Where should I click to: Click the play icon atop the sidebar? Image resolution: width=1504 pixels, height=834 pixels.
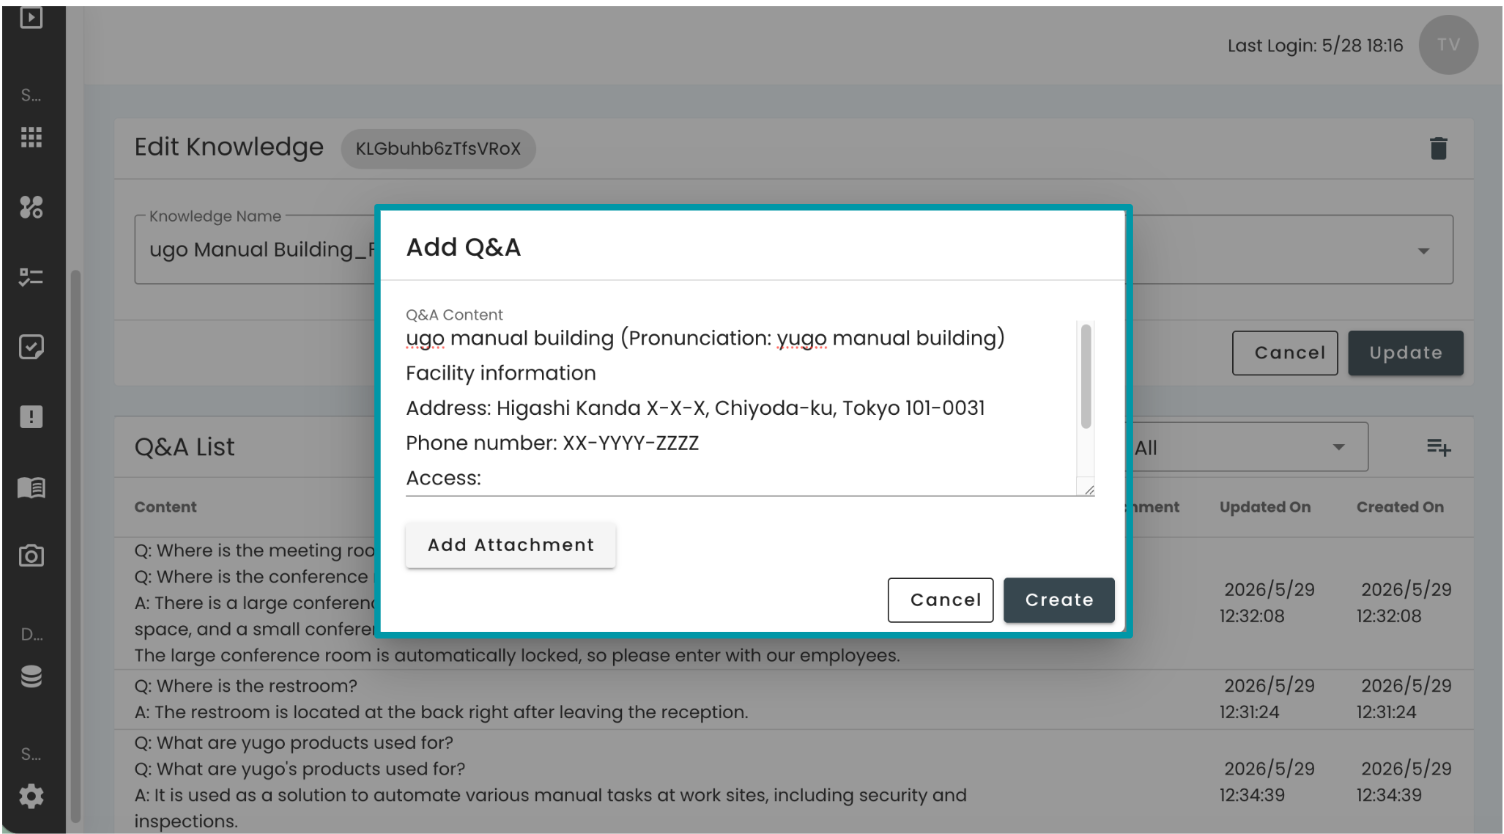coord(31,18)
